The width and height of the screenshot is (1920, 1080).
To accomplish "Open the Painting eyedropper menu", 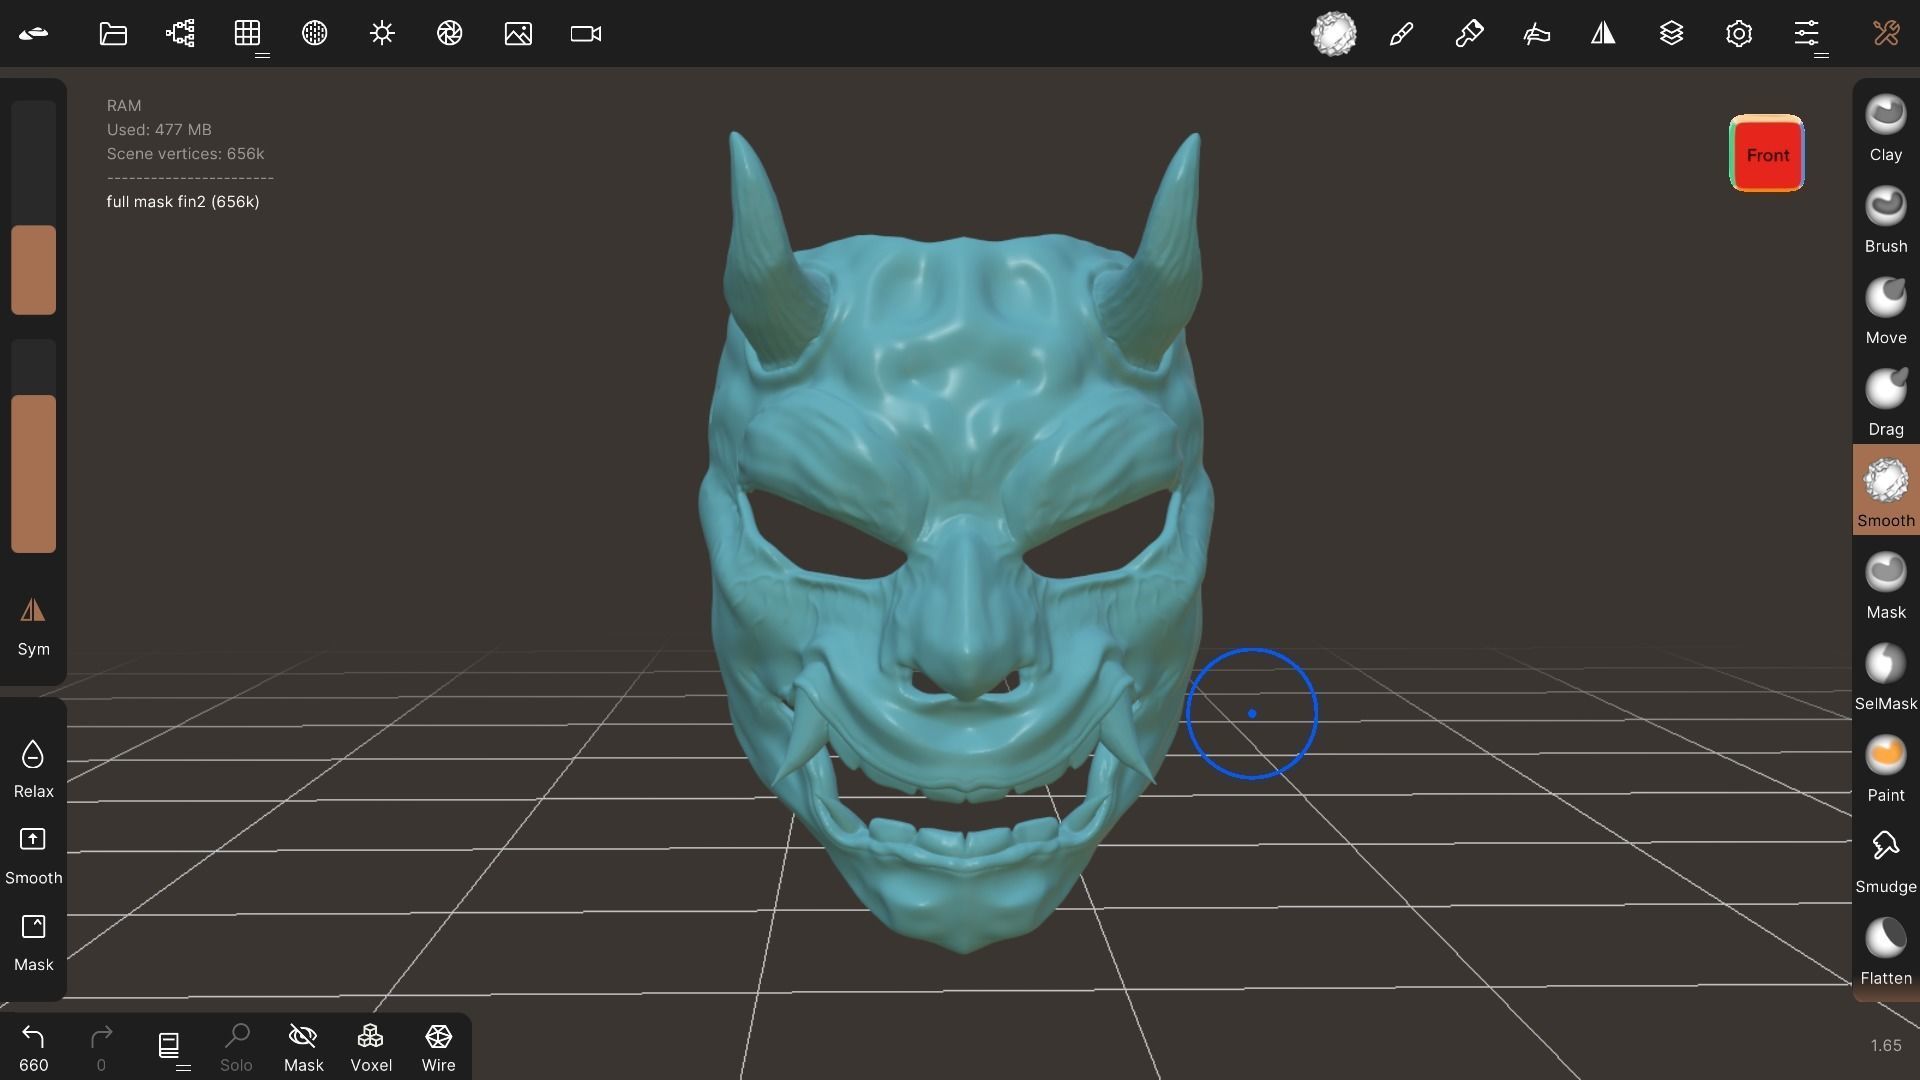I will (1469, 34).
